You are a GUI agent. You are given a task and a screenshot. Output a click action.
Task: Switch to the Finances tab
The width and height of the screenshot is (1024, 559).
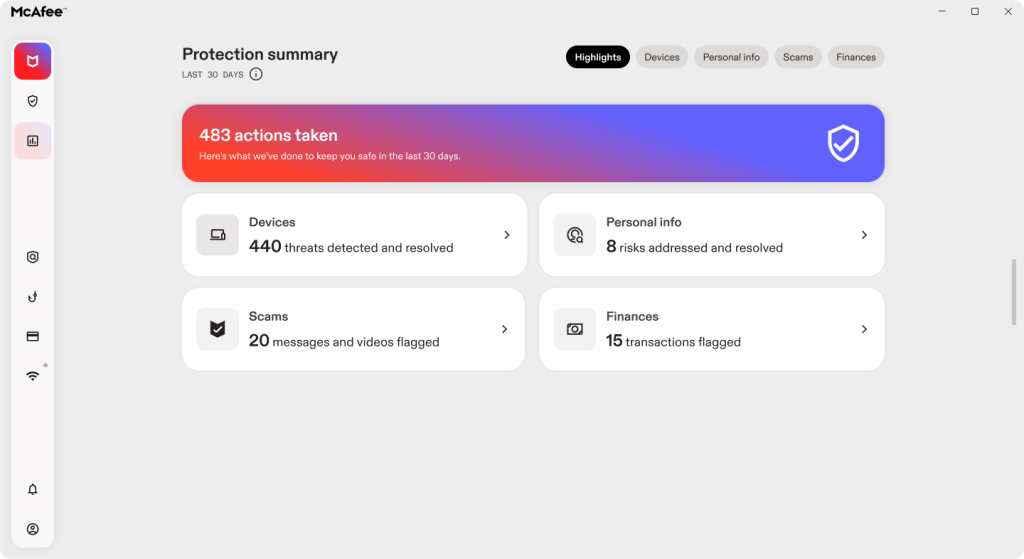856,57
